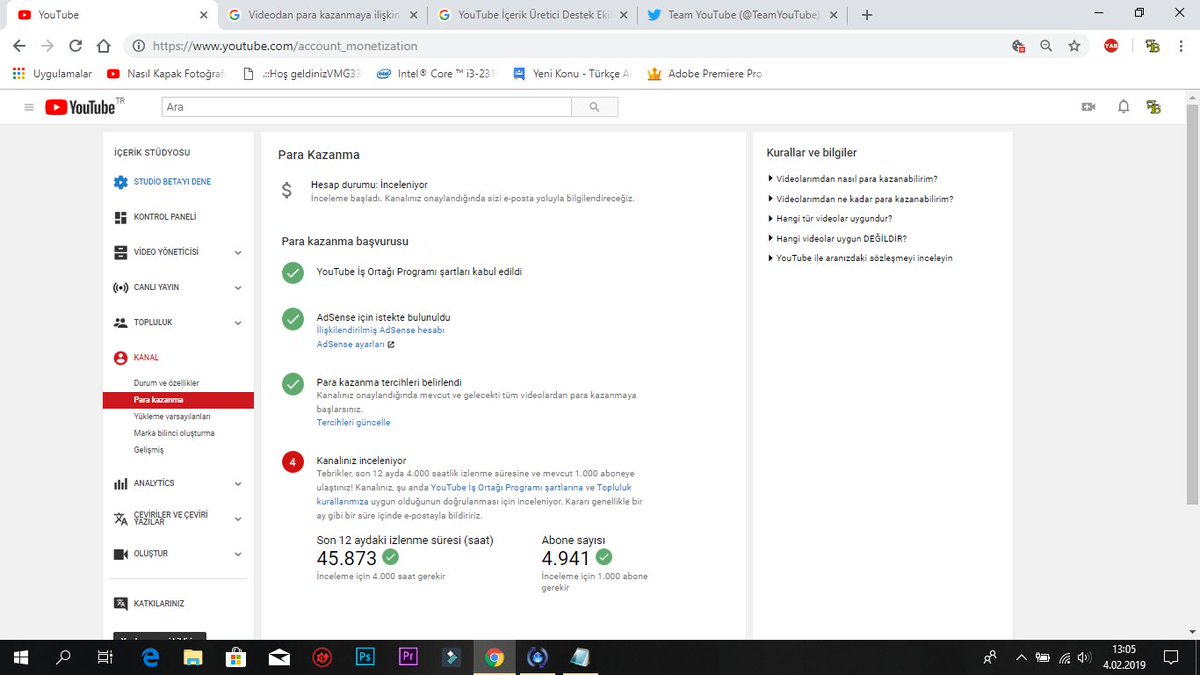The width and height of the screenshot is (1200, 675).
Task: Open YouTube İş Ortağı Programı şartlarına link
Action: tap(507, 487)
